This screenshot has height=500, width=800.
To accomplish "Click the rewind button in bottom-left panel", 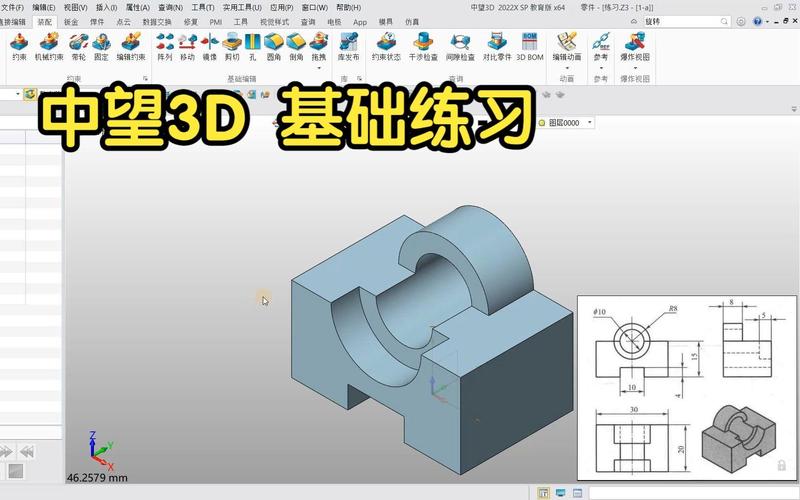I will point(27,452).
